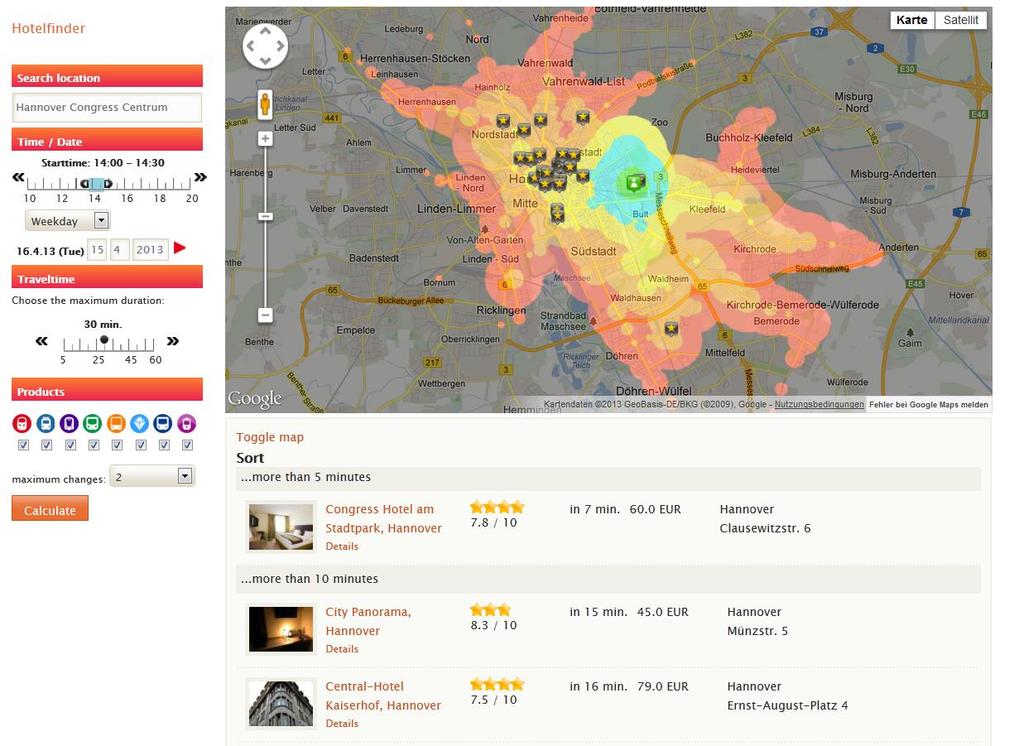Open the maximum changes dropdown

tap(152, 476)
